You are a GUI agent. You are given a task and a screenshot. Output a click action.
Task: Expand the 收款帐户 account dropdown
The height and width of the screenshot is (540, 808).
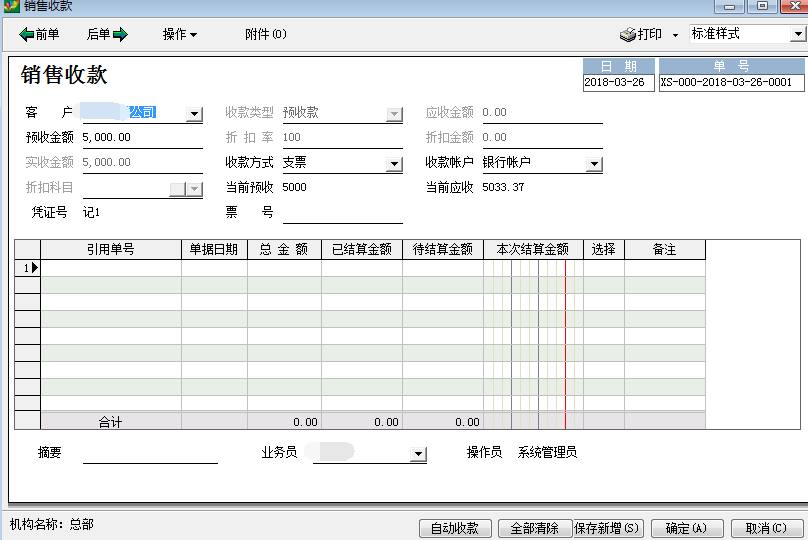pos(594,164)
